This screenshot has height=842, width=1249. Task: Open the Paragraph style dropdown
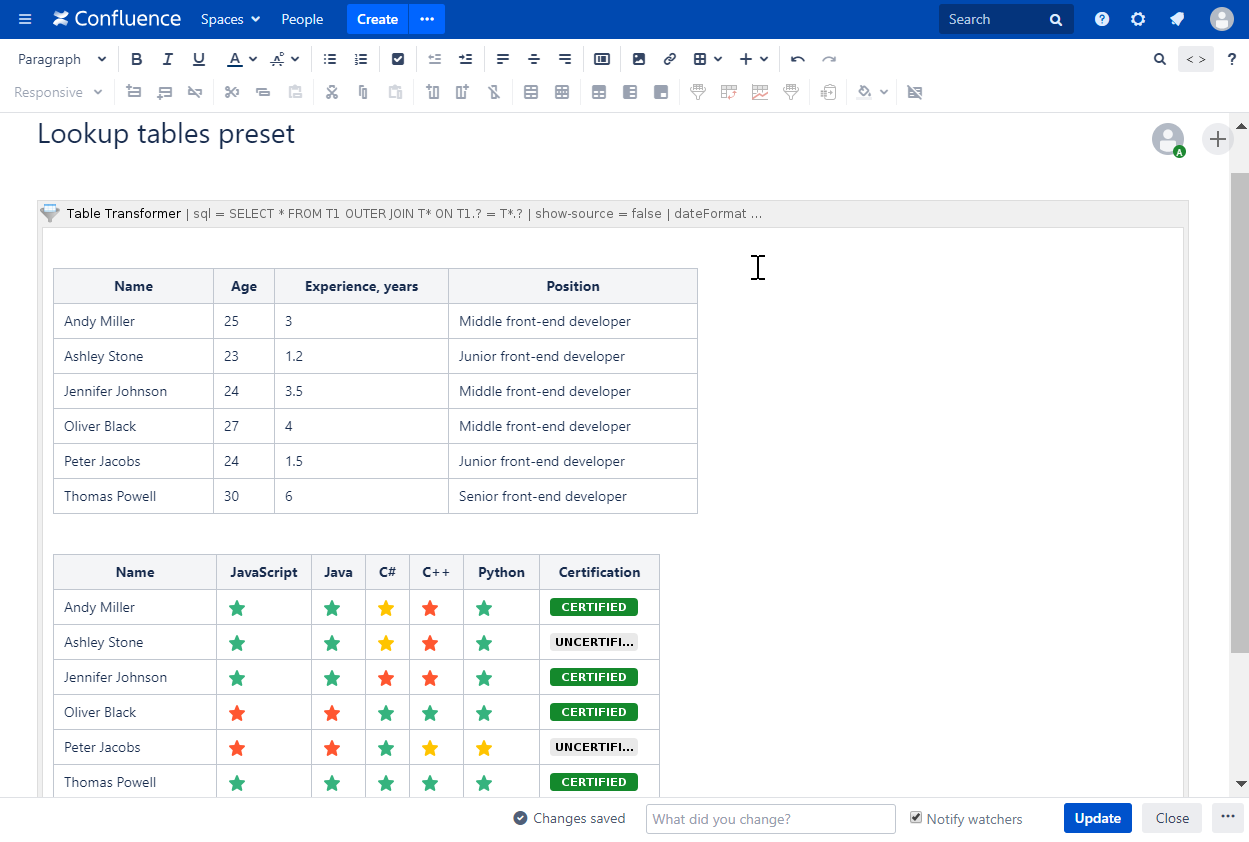coord(62,60)
